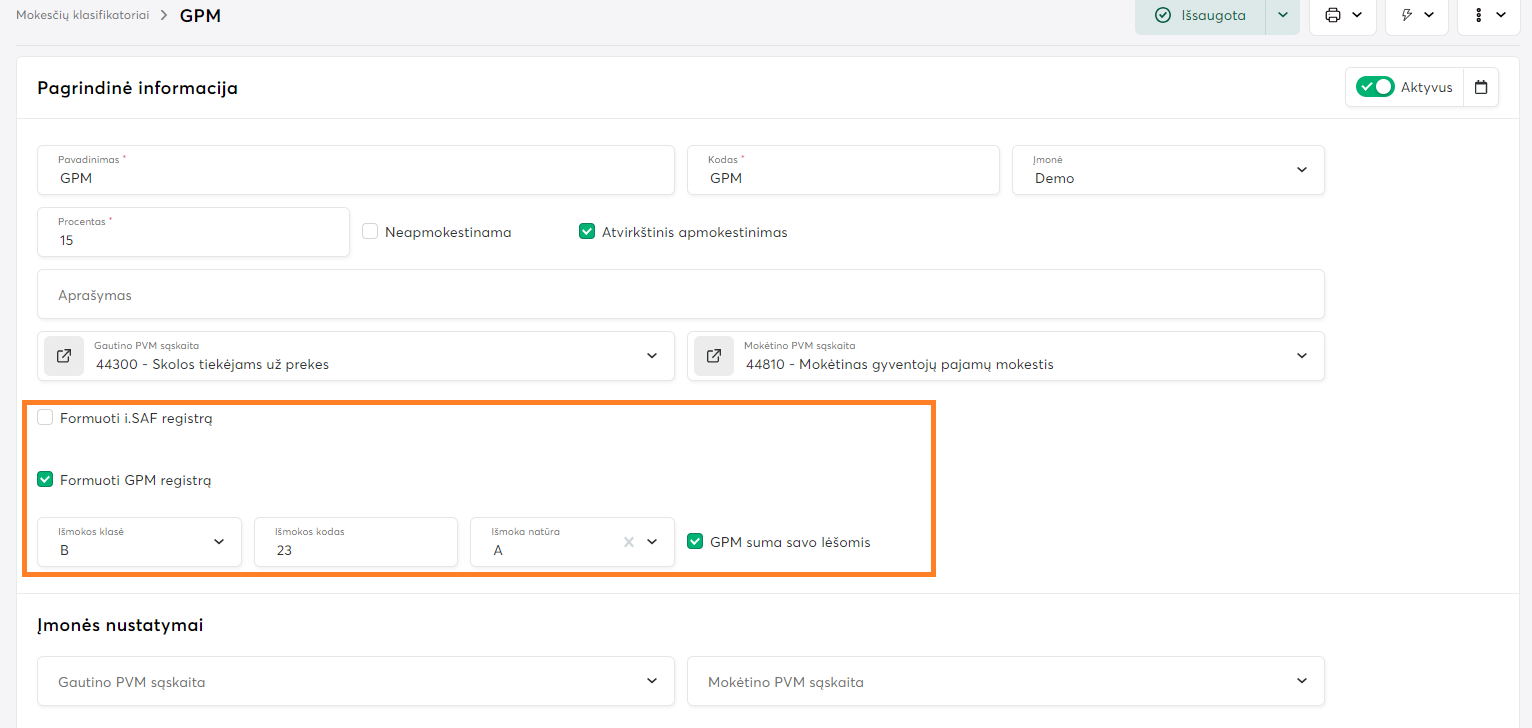Go back to Mokesčių klasifikatoriai breadcrumb
Screen dimensions: 1532x728
pyautogui.click(x=82, y=15)
